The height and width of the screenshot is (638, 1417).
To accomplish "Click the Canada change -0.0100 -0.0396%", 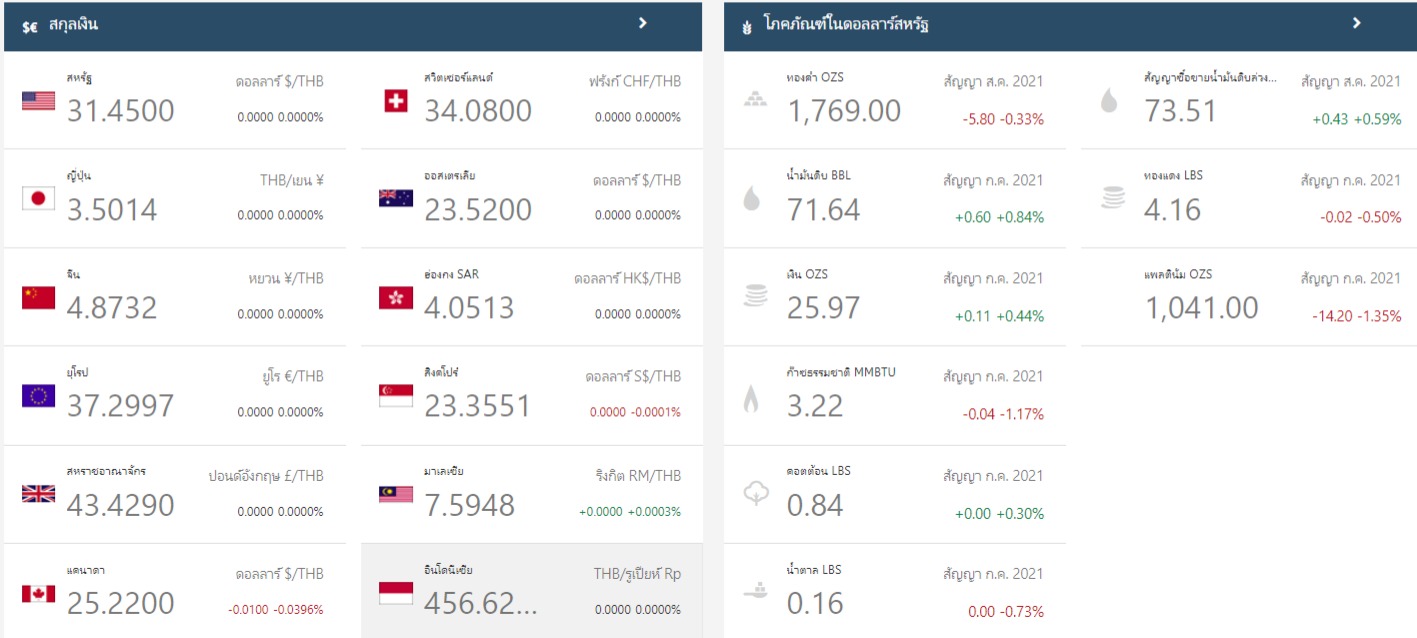I will (275, 609).
